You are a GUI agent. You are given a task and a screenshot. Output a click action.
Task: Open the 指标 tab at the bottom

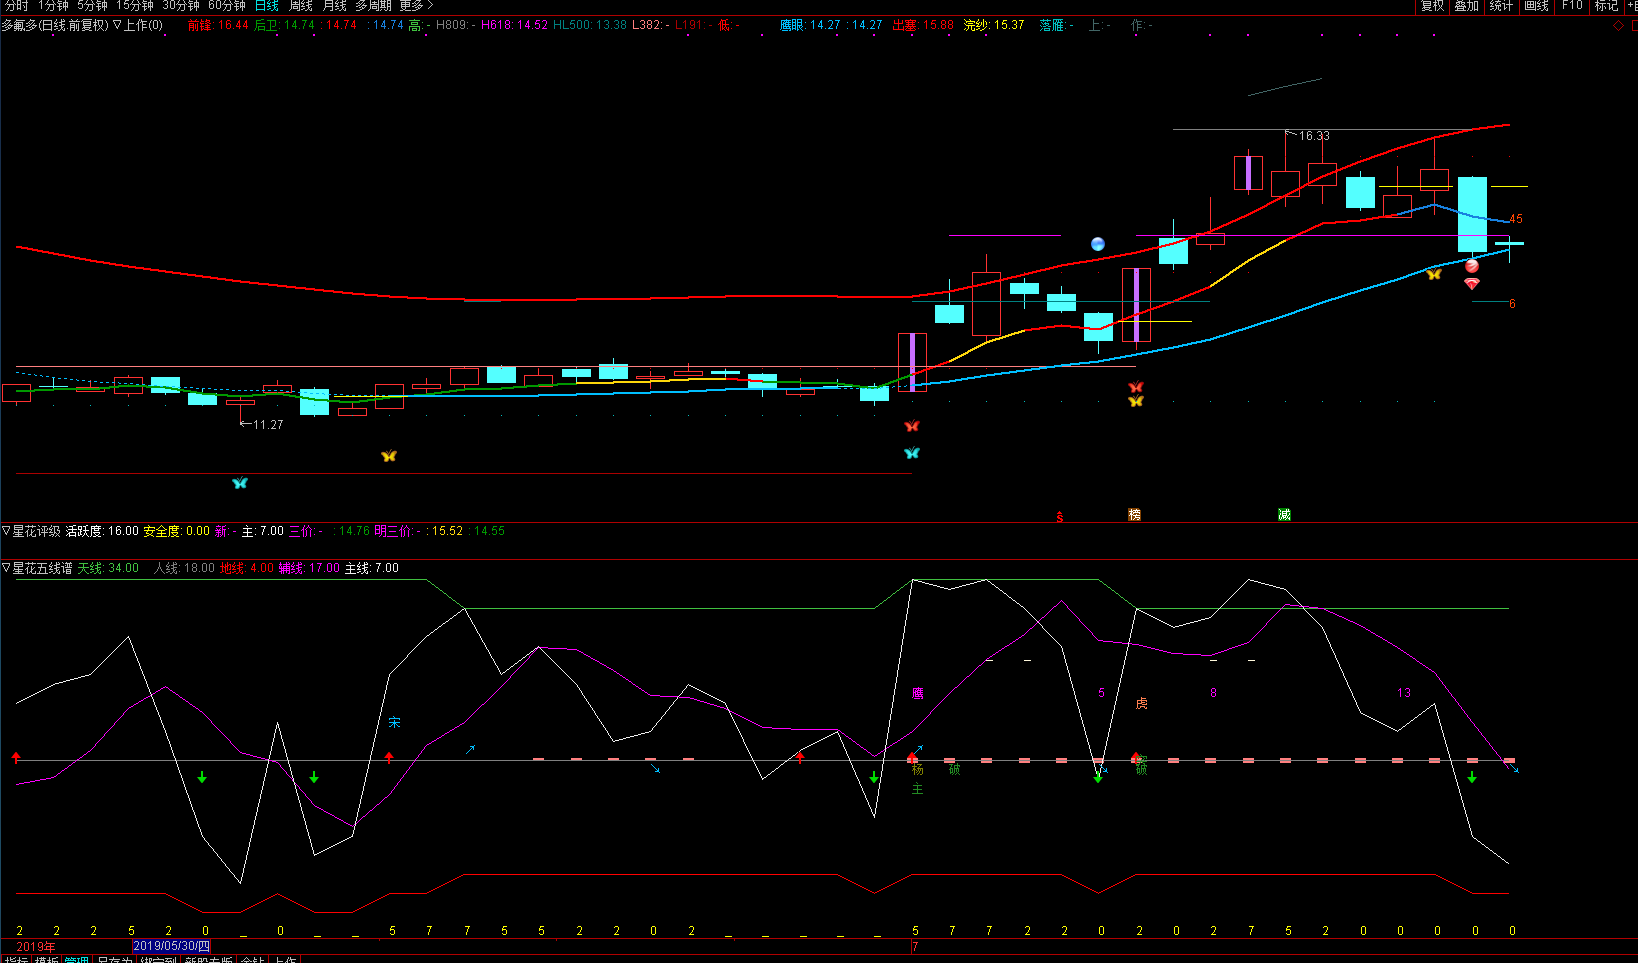[x=16, y=959]
